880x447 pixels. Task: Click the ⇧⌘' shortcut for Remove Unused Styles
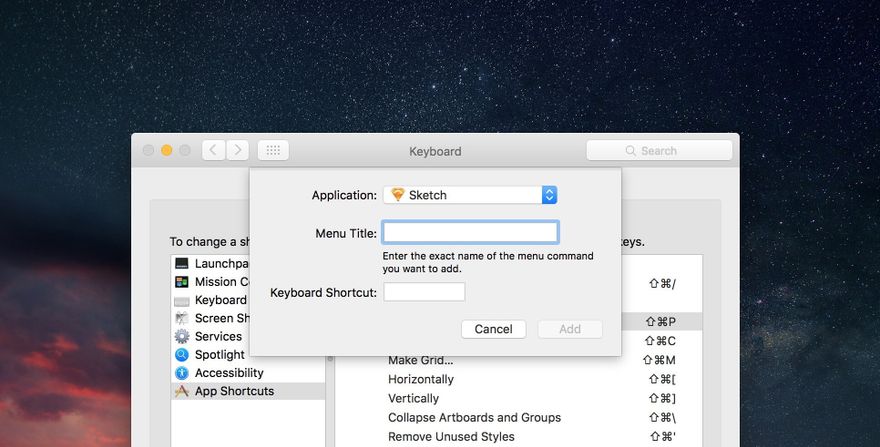[663, 436]
